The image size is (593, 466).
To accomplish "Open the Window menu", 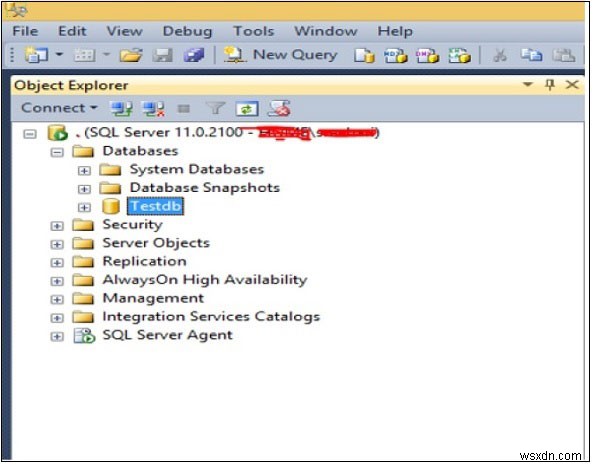I will click(x=326, y=31).
